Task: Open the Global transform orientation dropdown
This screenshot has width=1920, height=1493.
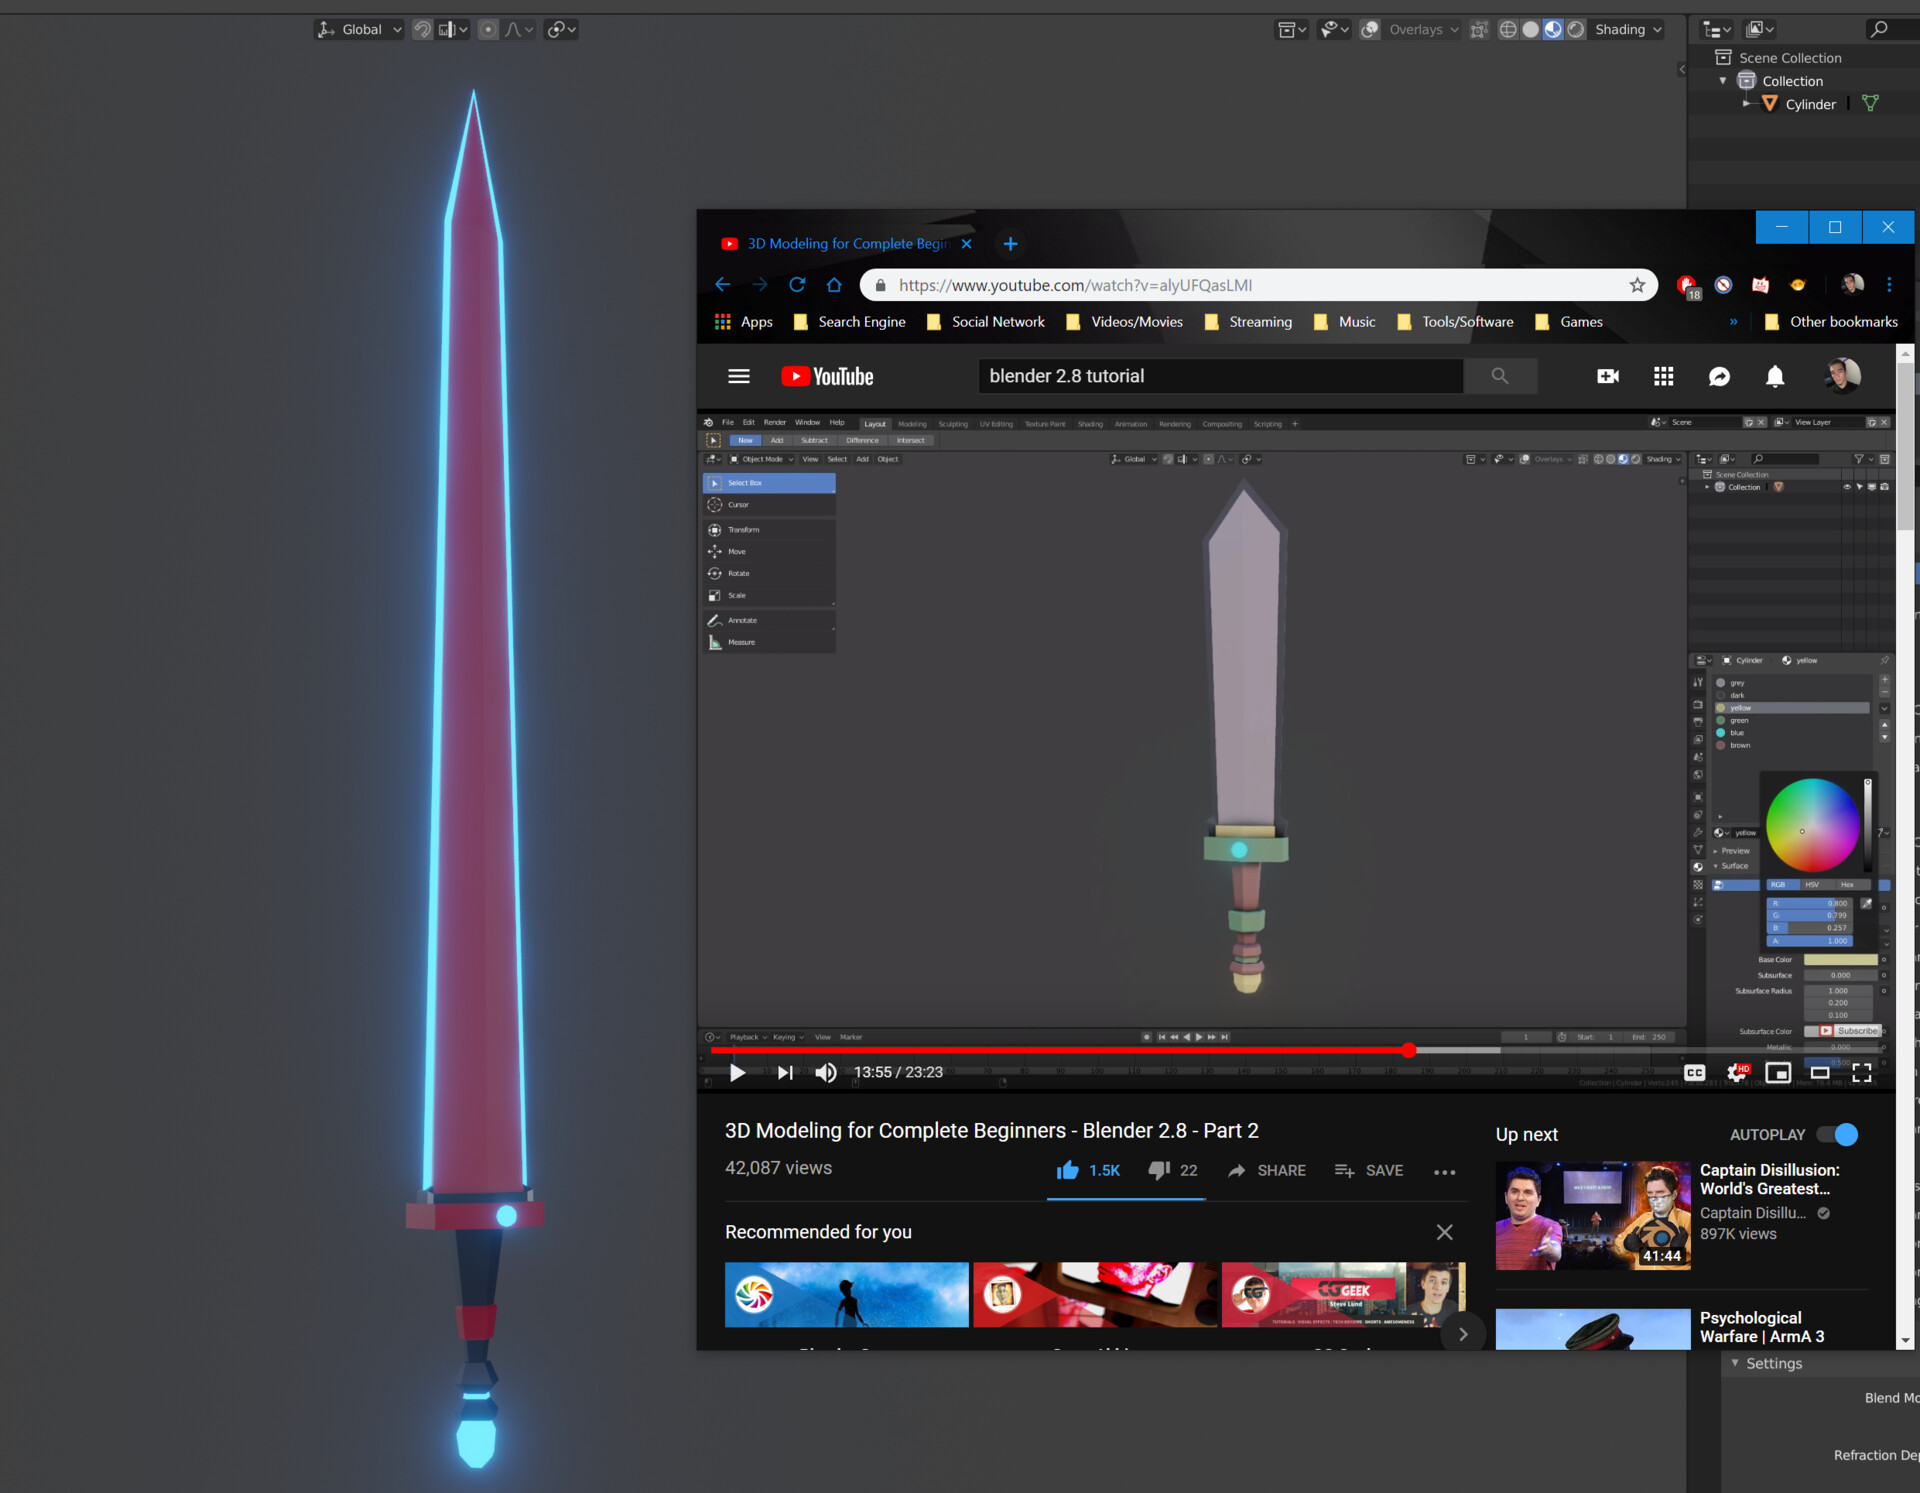Action: tap(358, 29)
